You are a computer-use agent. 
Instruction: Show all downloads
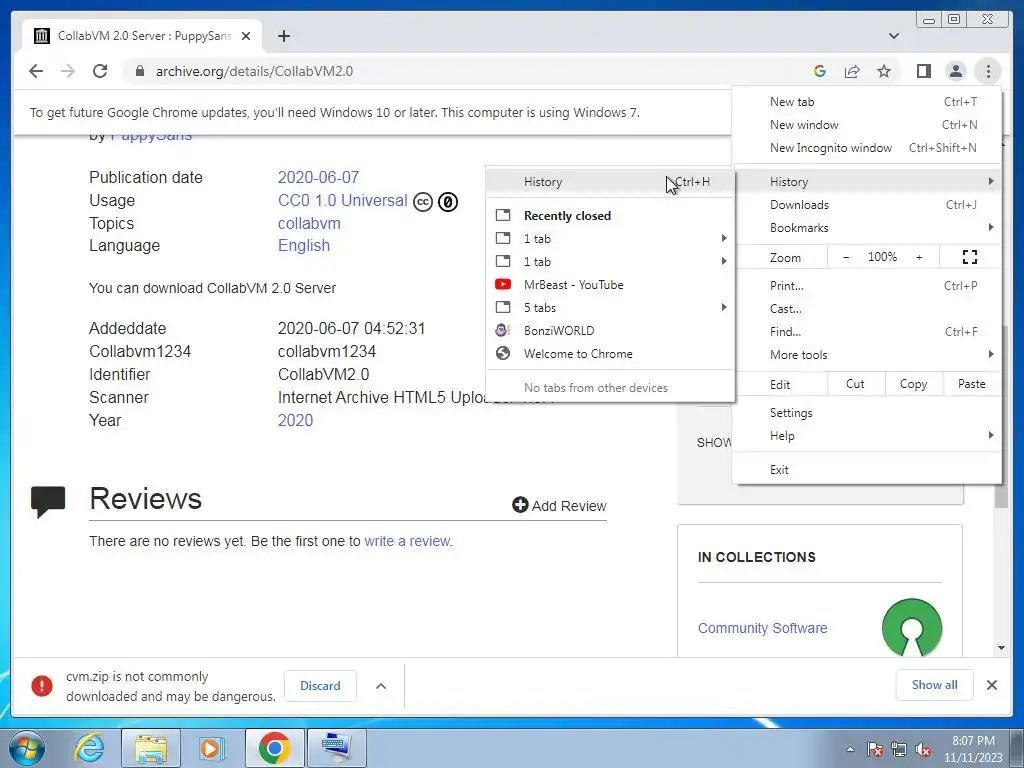[x=935, y=684]
